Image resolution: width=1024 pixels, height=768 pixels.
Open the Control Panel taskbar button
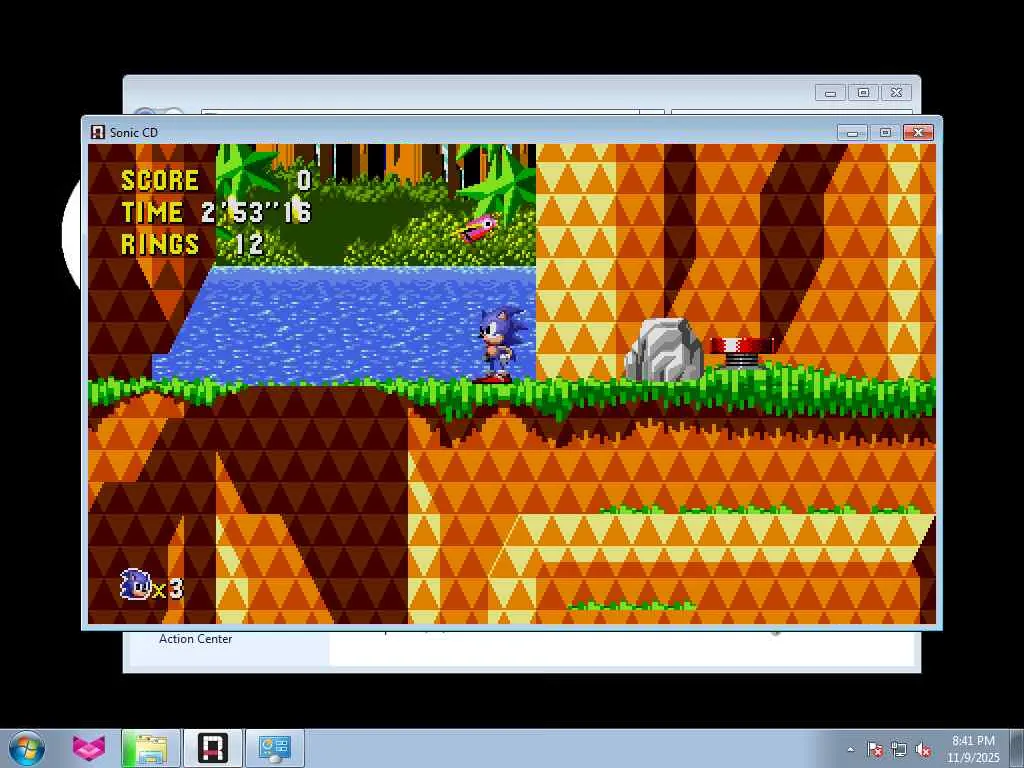(x=274, y=748)
